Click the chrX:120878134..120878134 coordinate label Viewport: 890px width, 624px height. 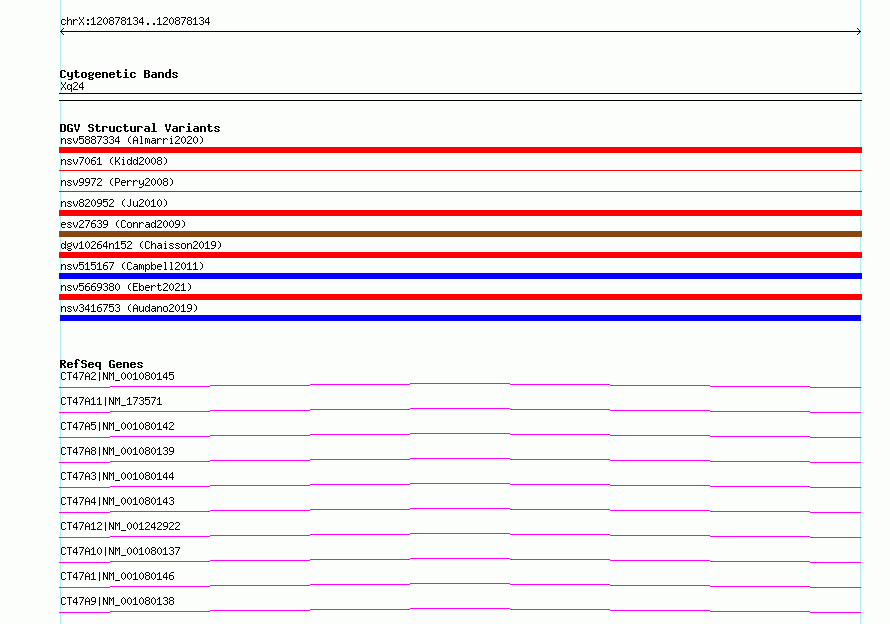135,21
